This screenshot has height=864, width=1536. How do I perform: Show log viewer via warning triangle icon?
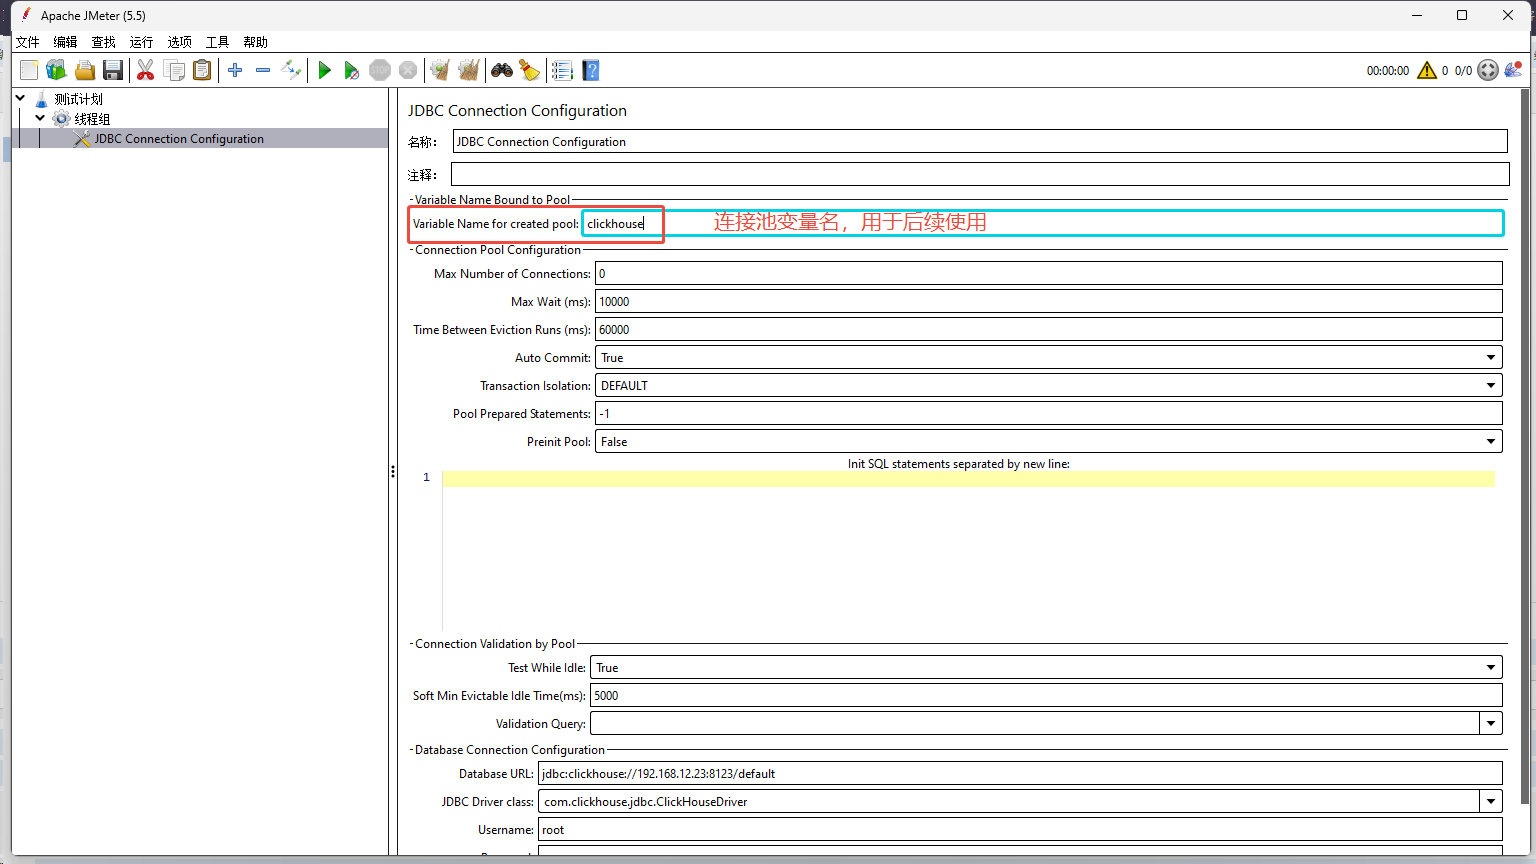pos(1427,70)
